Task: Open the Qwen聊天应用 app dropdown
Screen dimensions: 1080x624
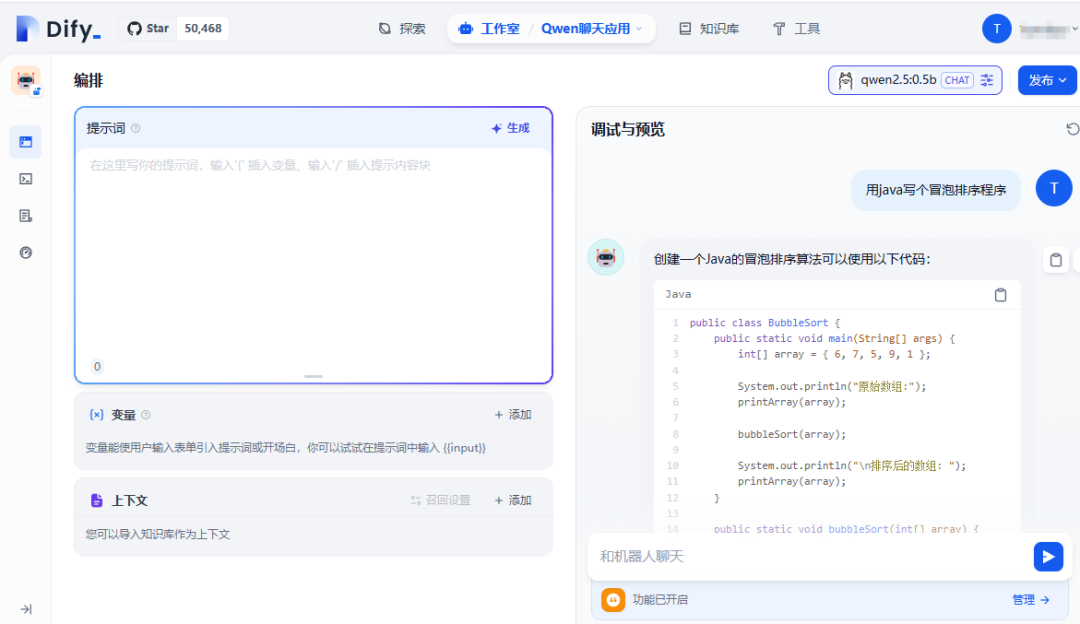Action: [x=593, y=29]
